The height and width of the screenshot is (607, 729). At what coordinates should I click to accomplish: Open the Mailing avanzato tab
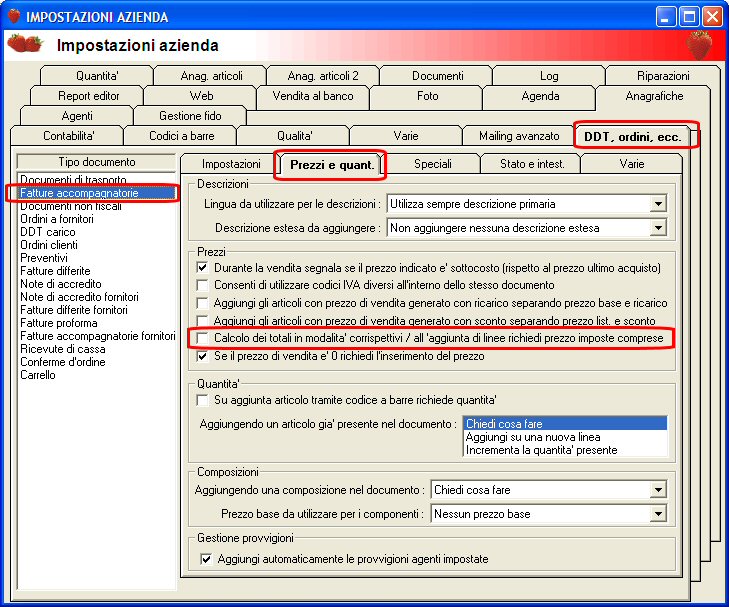(x=519, y=136)
